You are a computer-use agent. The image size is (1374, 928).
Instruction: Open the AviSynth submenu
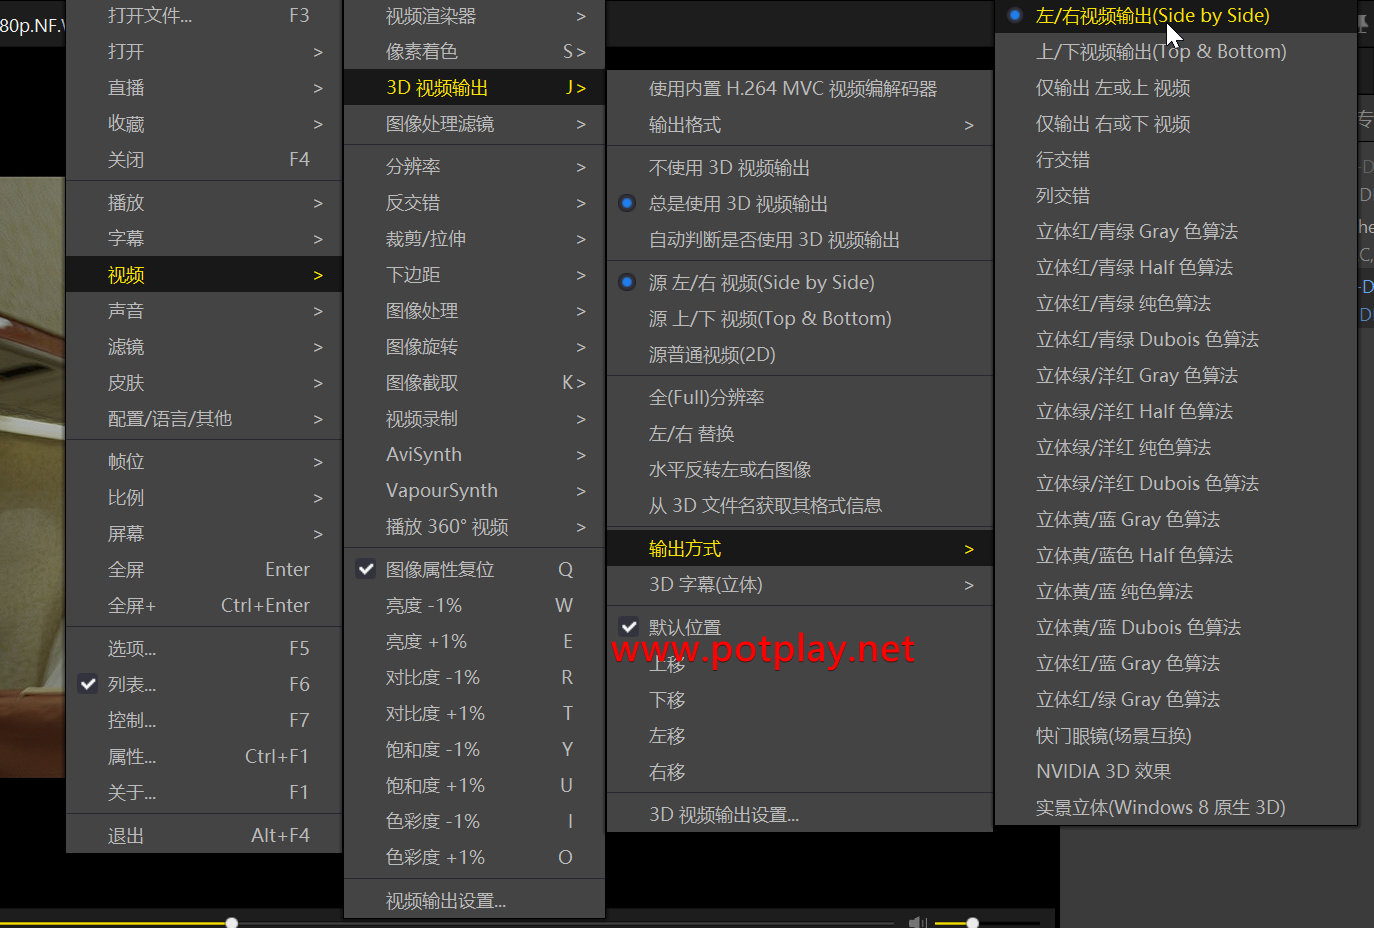tap(474, 455)
